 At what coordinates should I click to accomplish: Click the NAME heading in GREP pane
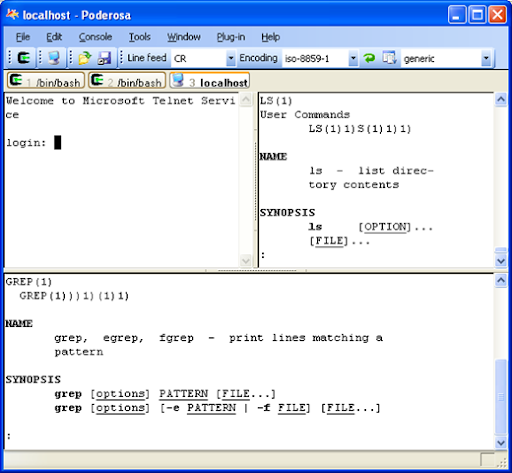point(19,324)
